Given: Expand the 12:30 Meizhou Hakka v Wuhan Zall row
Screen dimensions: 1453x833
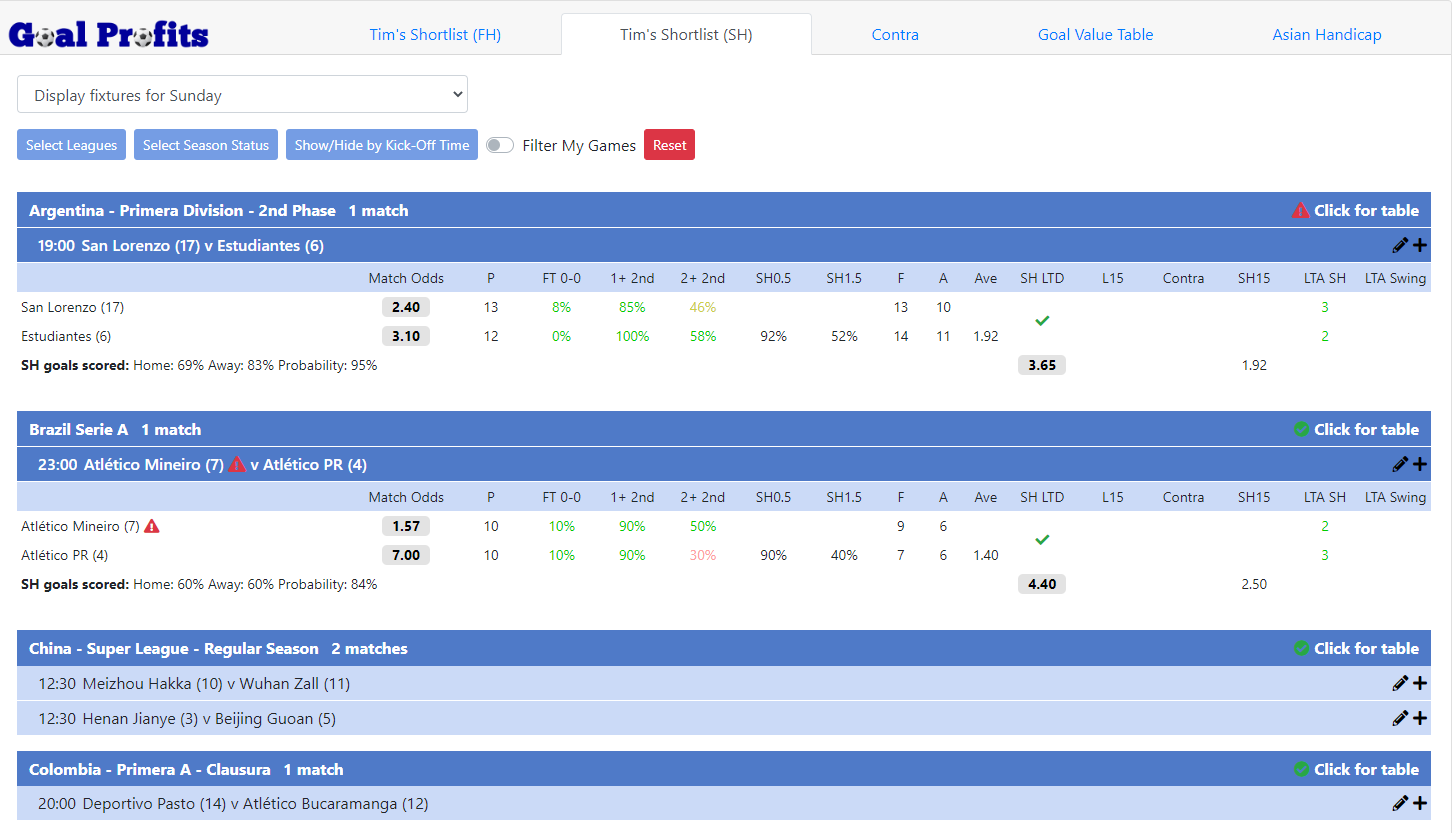Looking at the screenshot, I should pos(724,683).
